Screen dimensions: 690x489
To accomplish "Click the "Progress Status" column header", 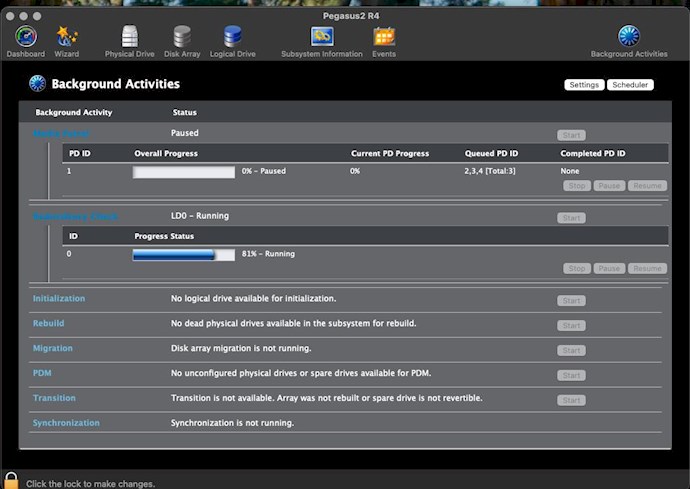I will (164, 236).
